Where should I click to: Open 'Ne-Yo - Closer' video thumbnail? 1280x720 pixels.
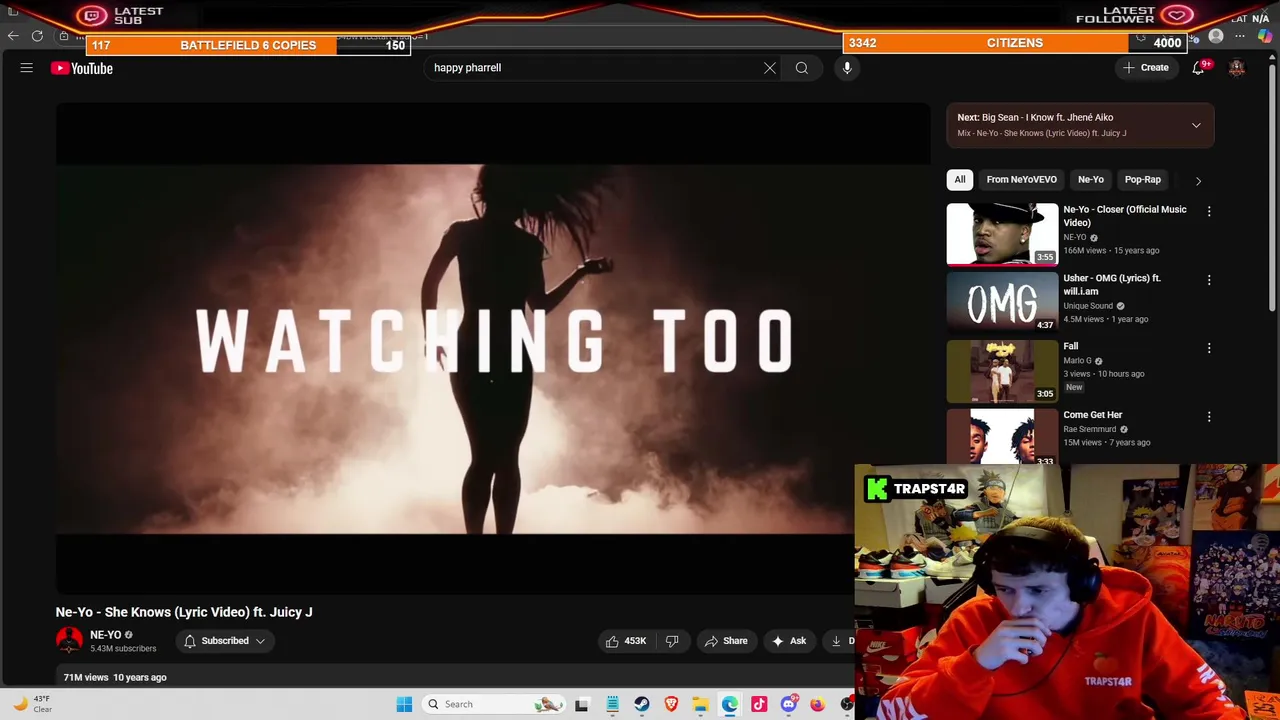1002,234
